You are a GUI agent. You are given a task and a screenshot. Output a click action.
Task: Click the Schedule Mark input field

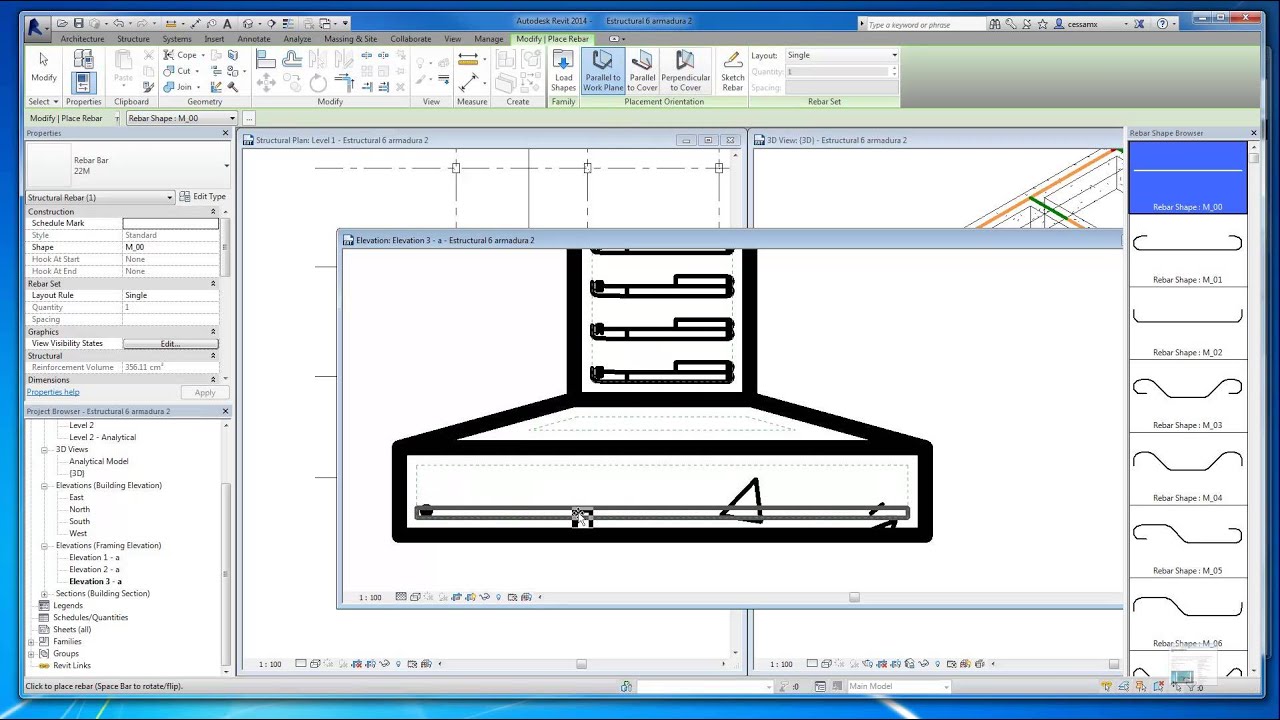(170, 223)
